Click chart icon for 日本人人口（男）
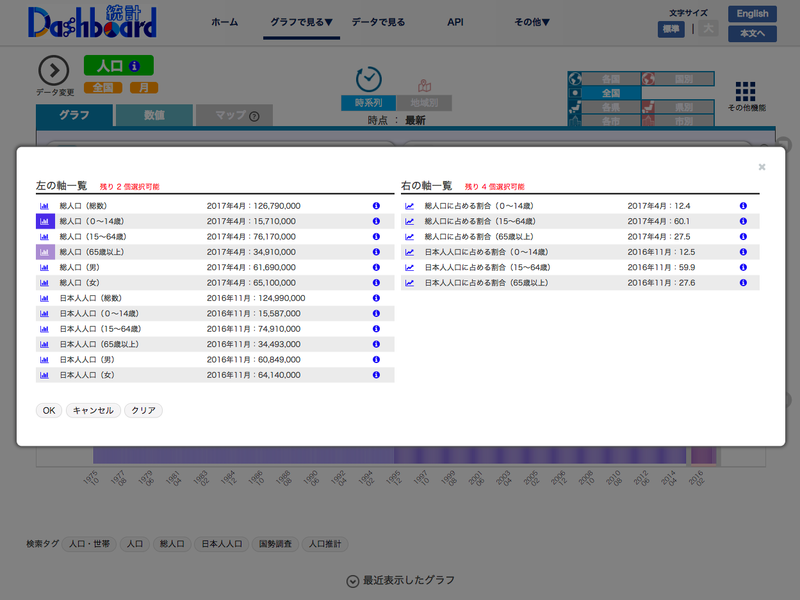 tap(44, 360)
